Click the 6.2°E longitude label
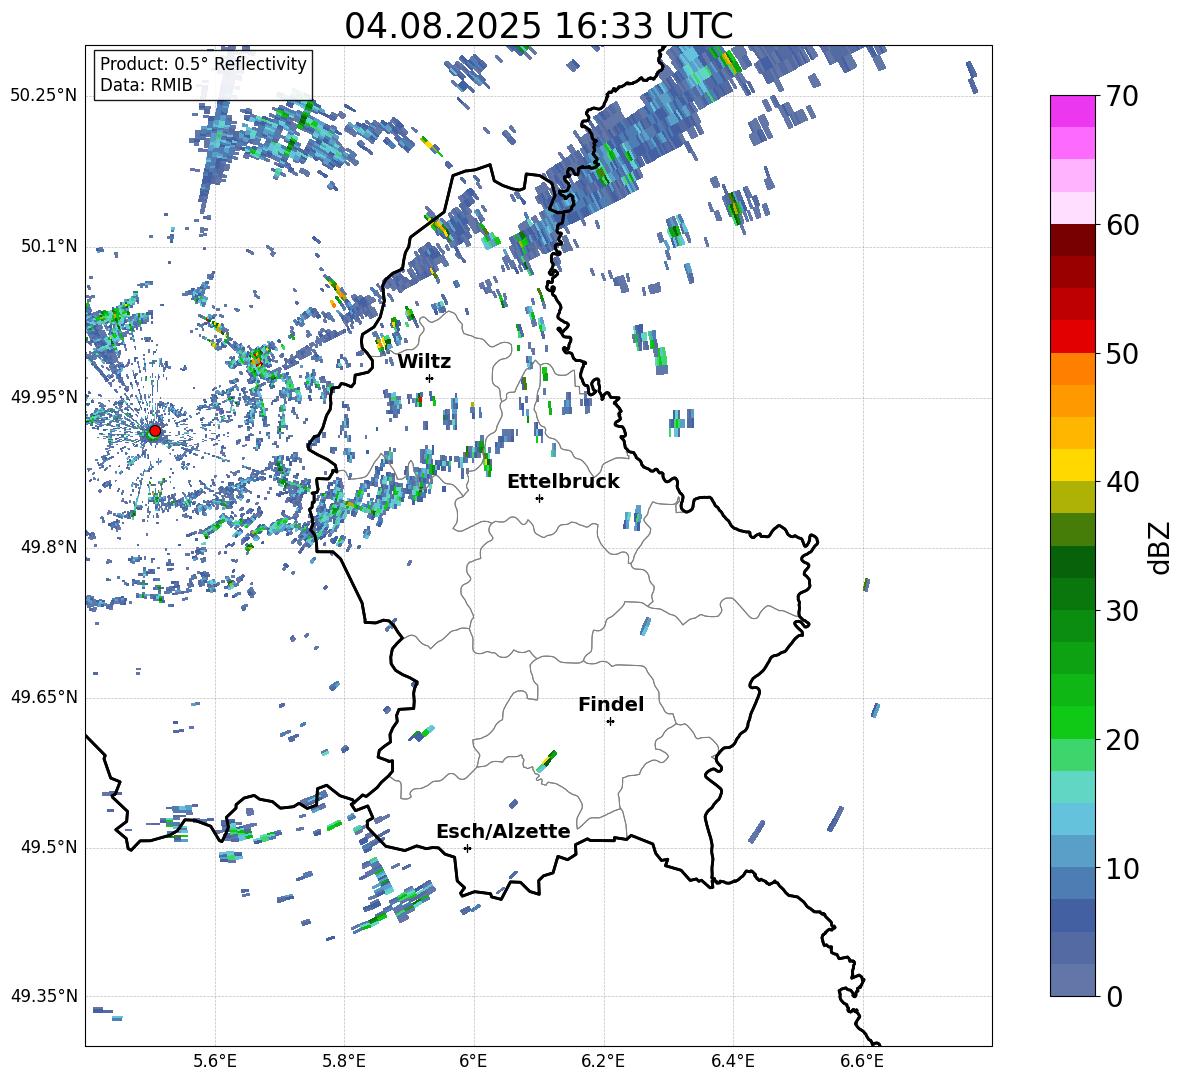The width and height of the screenshot is (1184, 1081). click(x=603, y=1061)
